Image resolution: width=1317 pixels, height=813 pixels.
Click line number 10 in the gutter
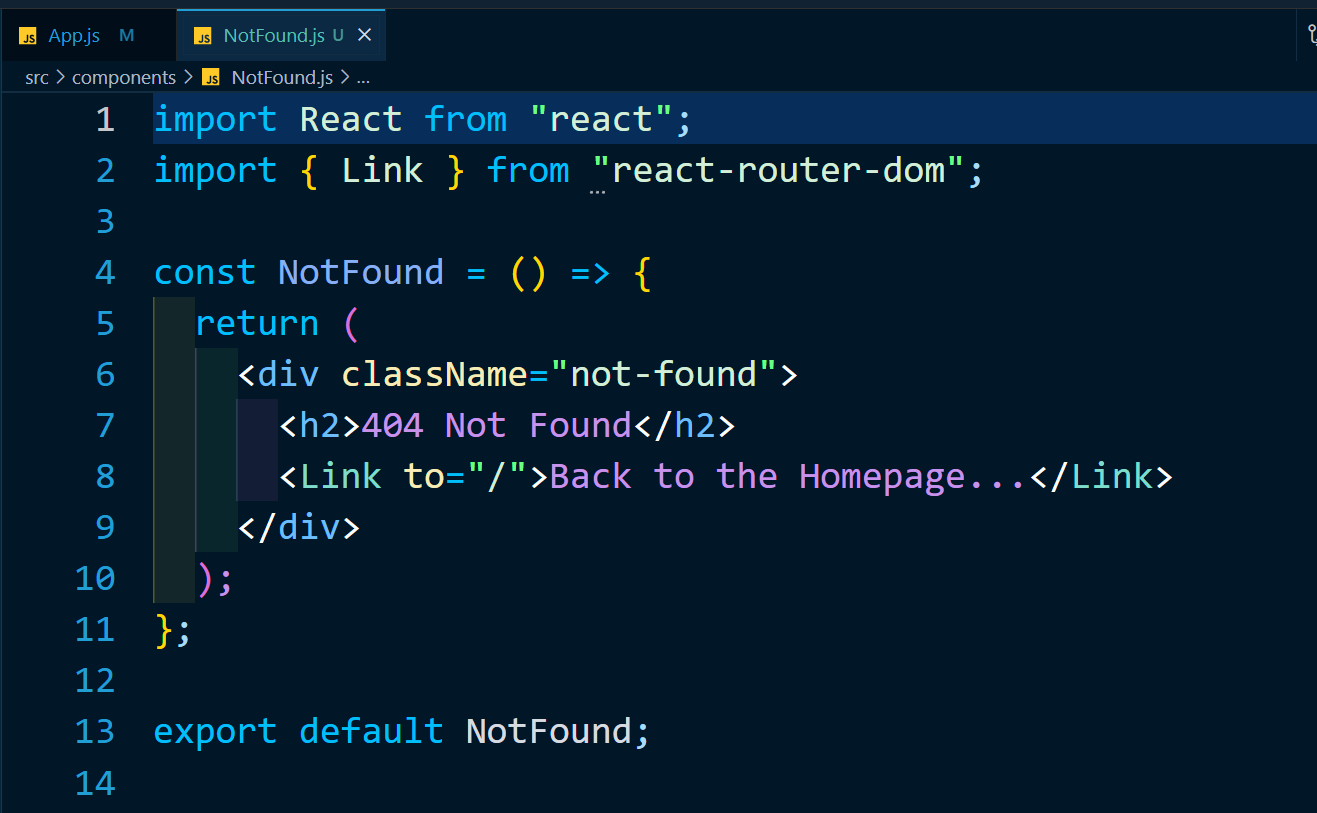pyautogui.click(x=95, y=579)
